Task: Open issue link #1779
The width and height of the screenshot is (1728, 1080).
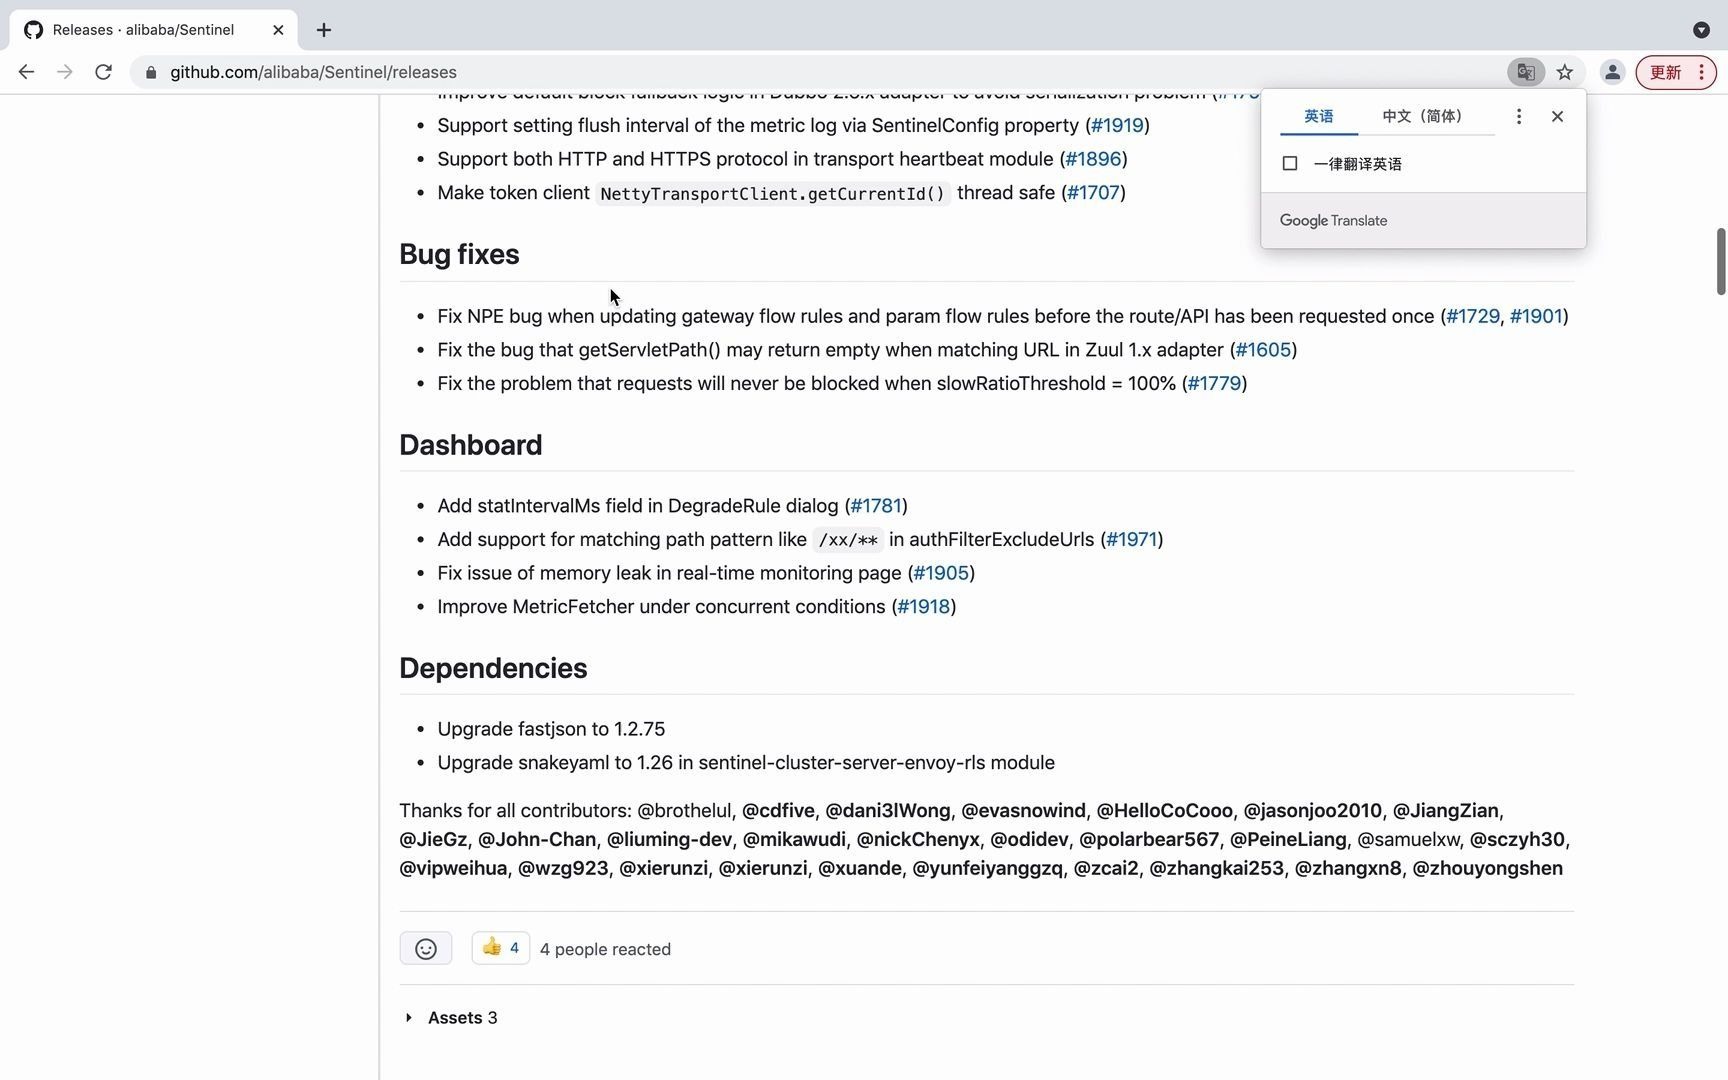Action: coord(1214,383)
